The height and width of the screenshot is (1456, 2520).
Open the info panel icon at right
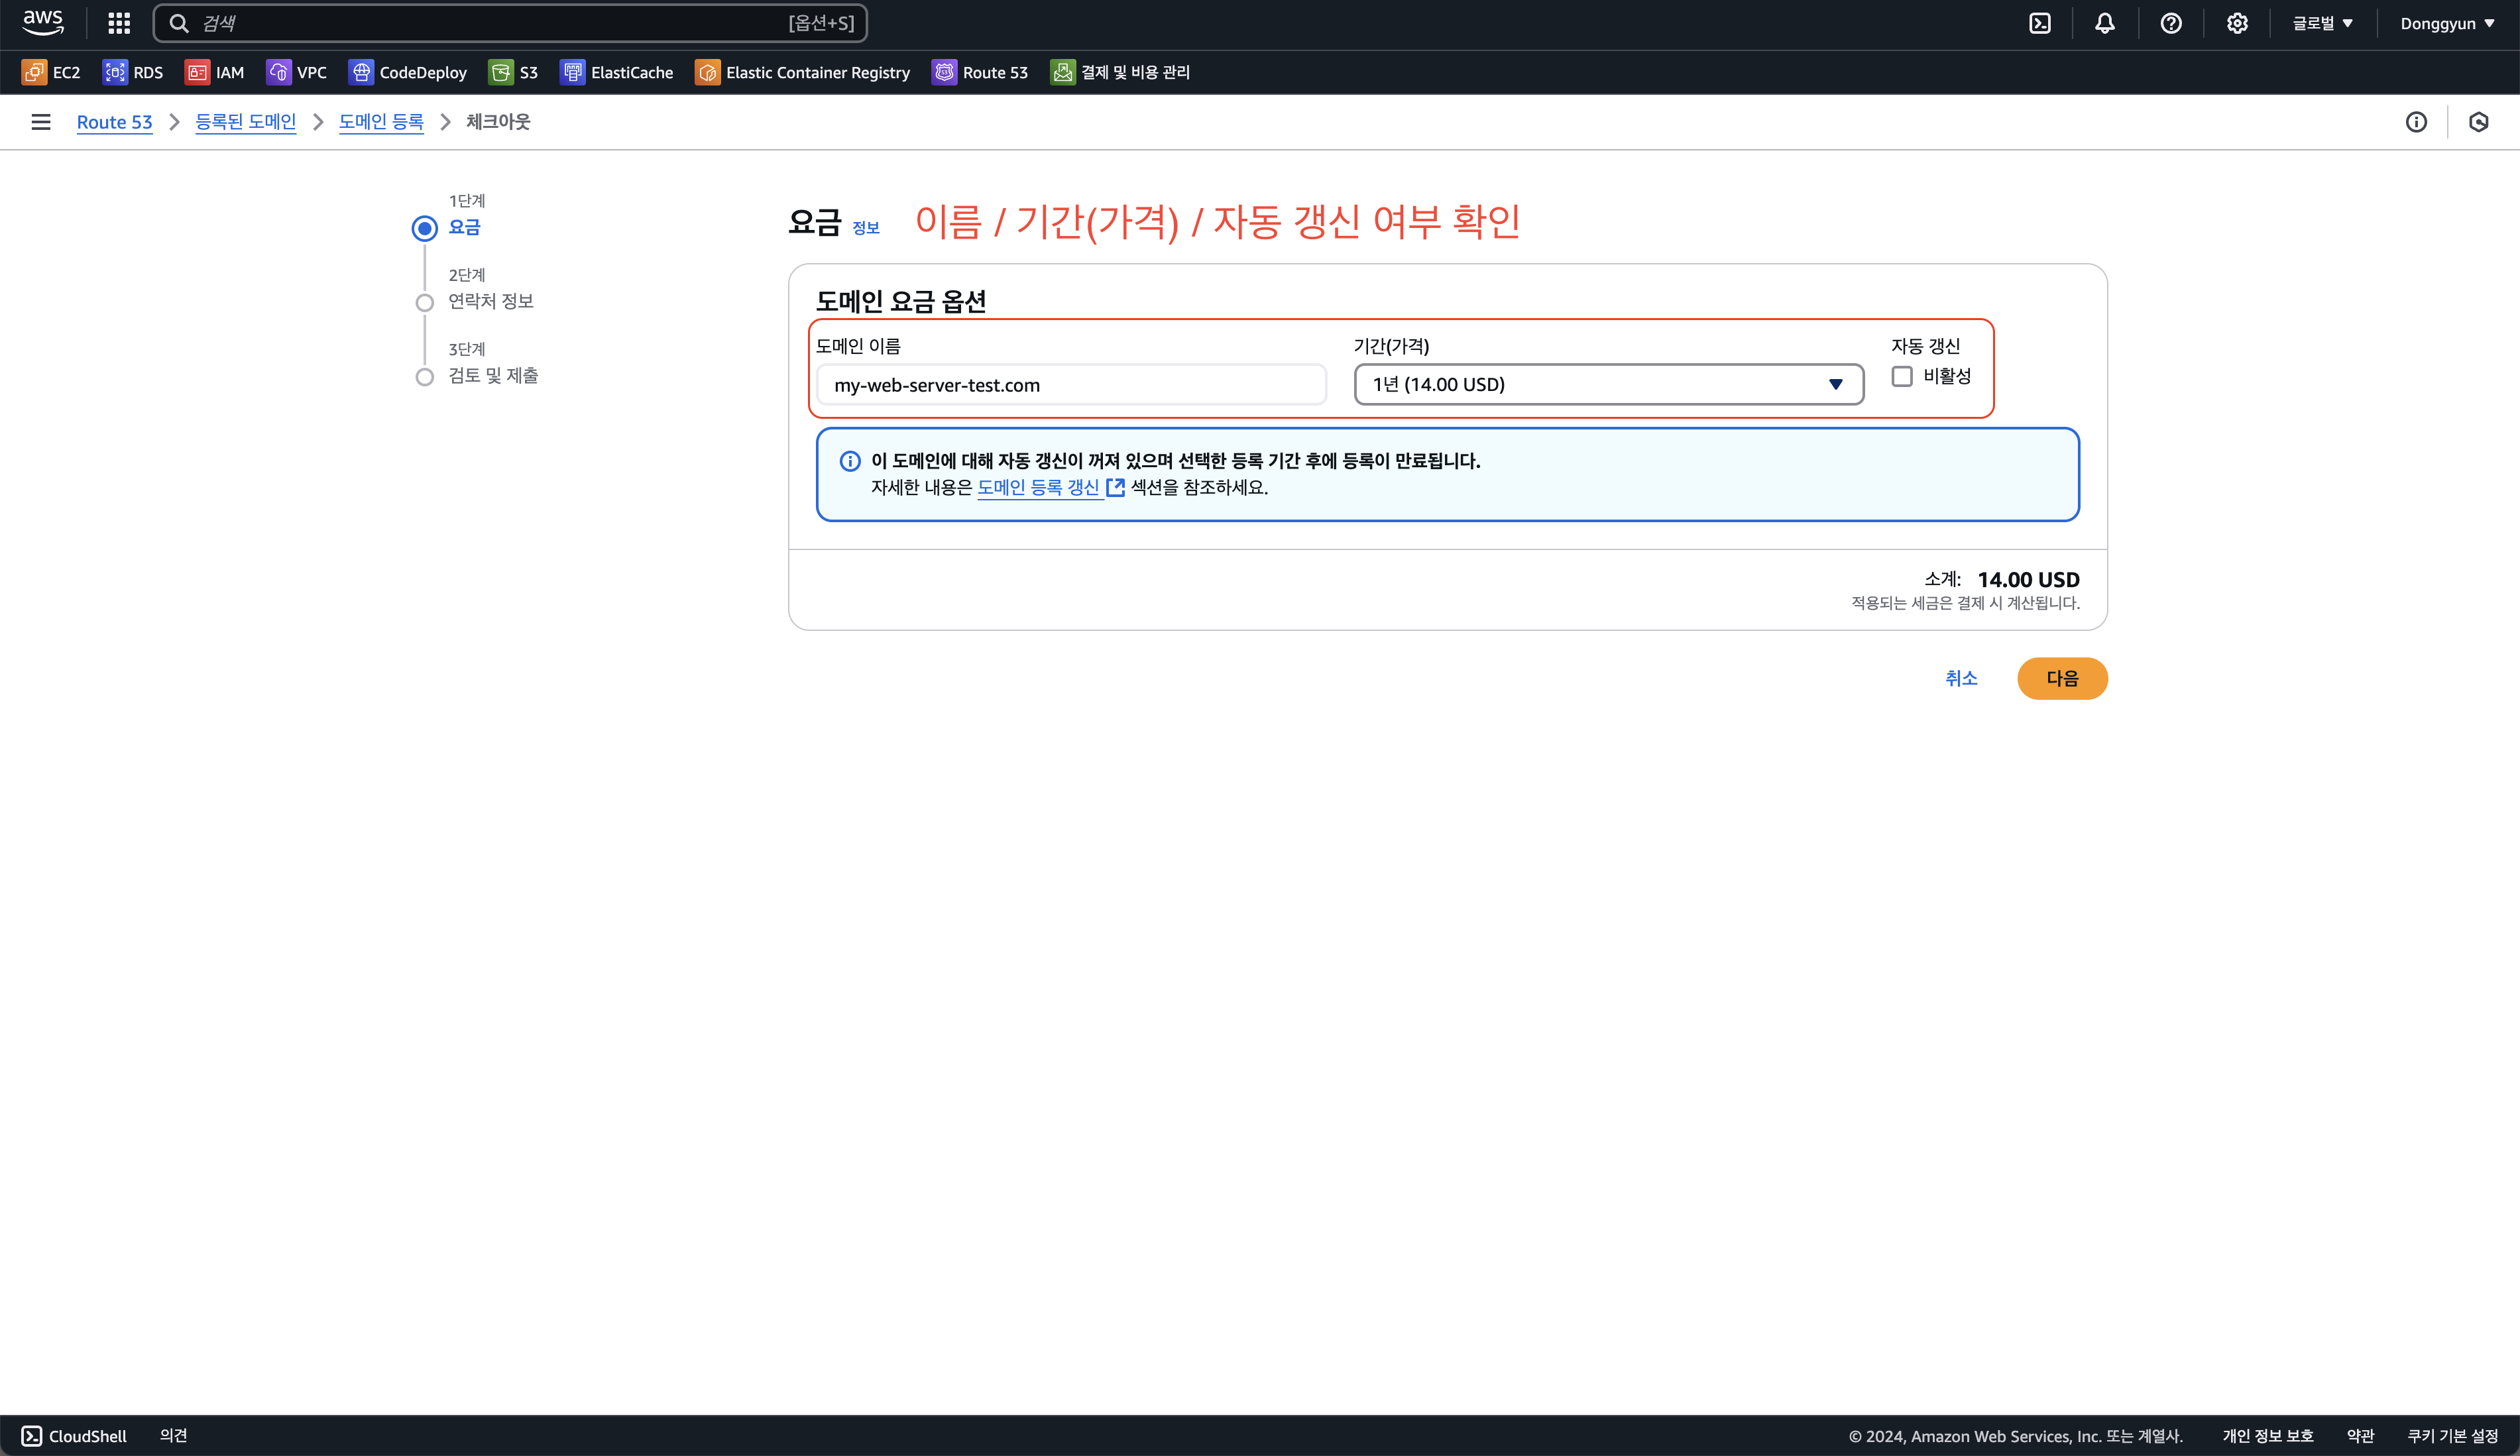(x=2416, y=122)
